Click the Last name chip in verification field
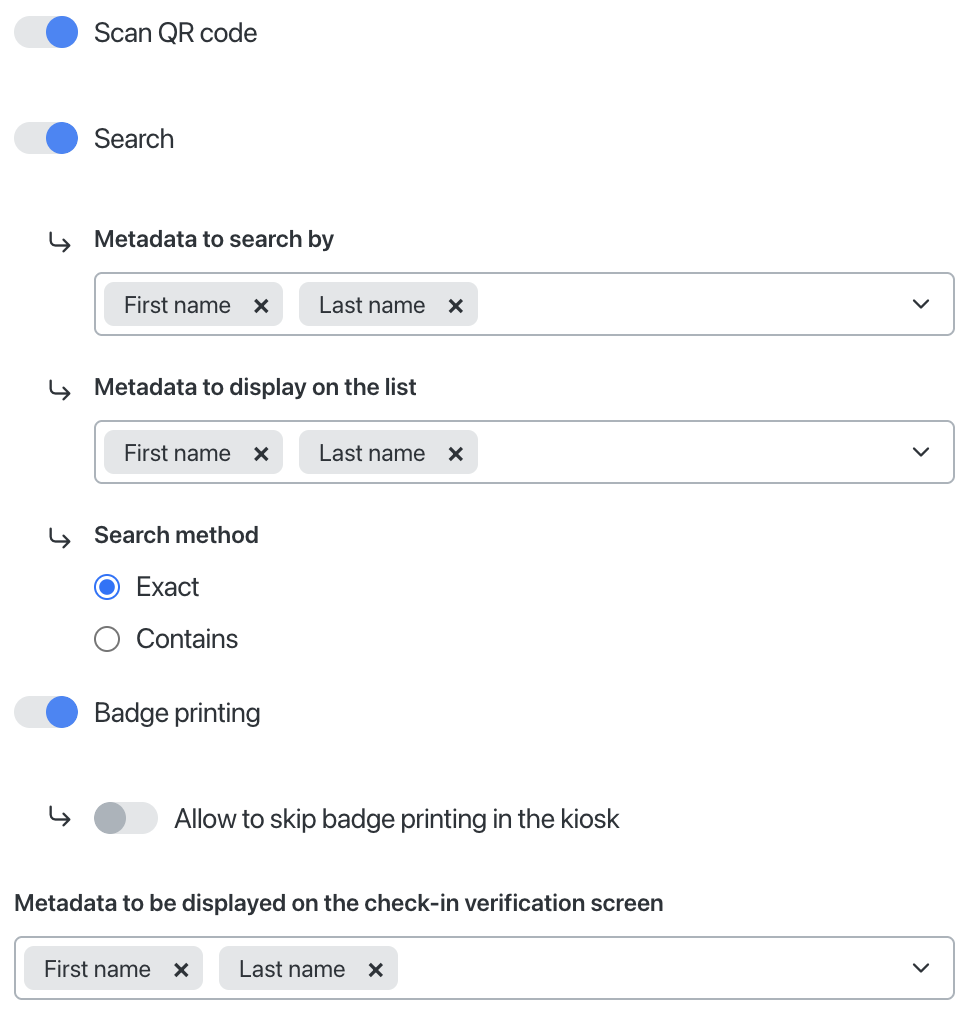966x1016 pixels. click(291, 968)
